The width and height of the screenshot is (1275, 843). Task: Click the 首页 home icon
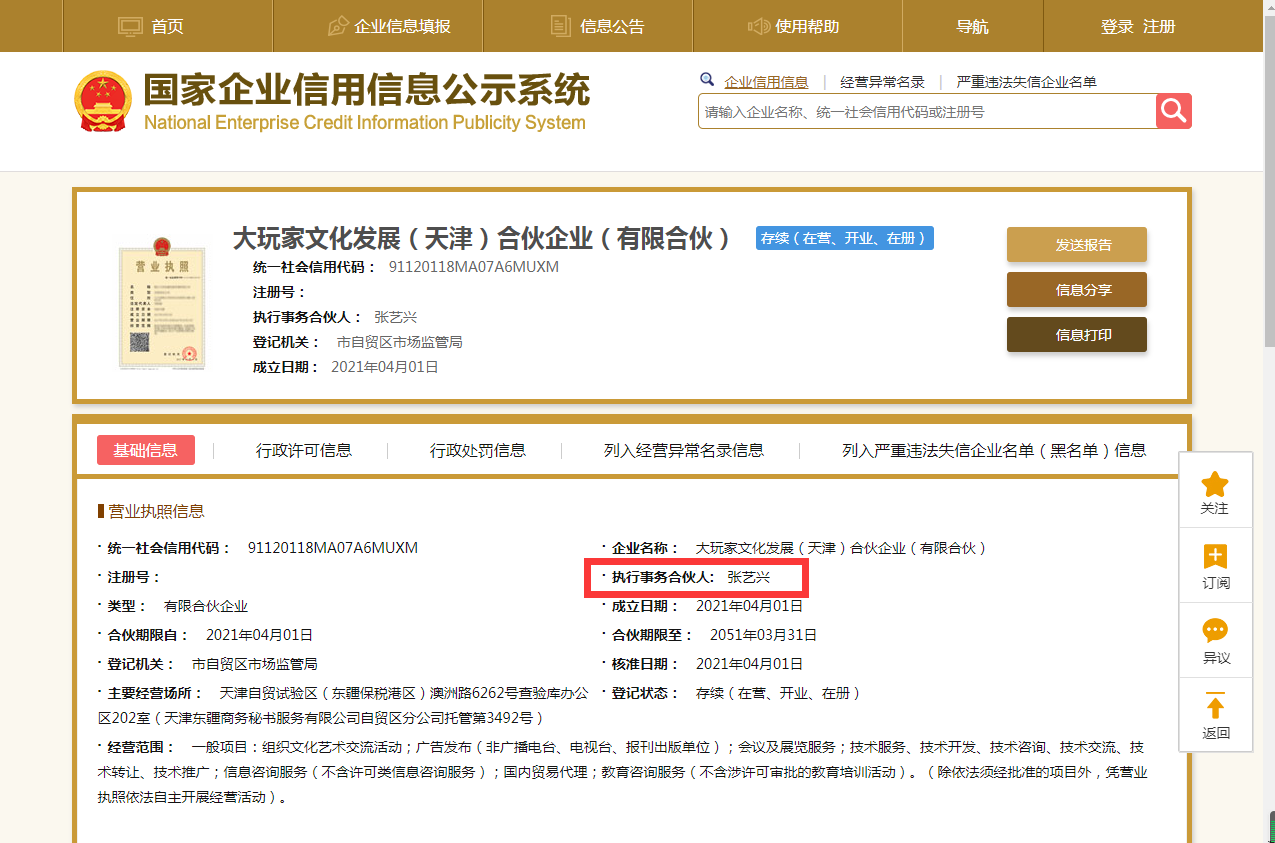[x=129, y=25]
